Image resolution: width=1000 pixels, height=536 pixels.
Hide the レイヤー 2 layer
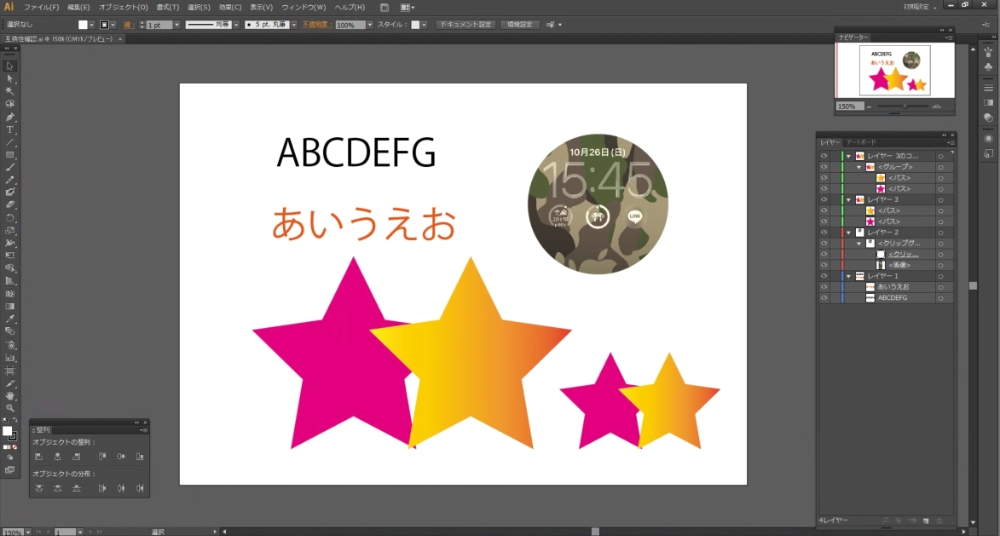click(x=824, y=232)
